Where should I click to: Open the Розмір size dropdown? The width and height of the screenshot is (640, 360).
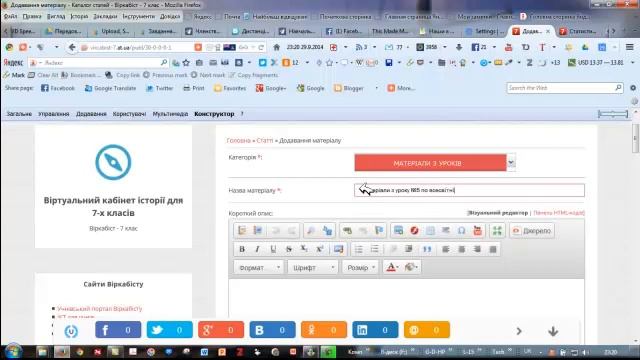[x=360, y=267]
